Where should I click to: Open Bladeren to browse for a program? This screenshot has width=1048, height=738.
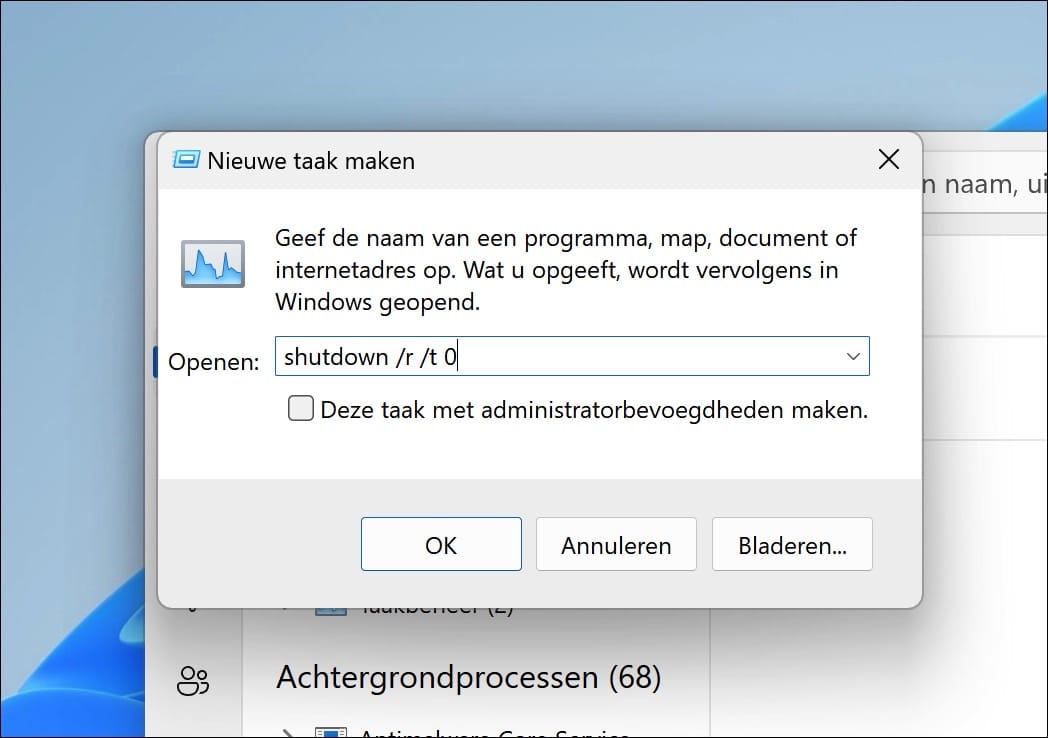[x=792, y=544]
